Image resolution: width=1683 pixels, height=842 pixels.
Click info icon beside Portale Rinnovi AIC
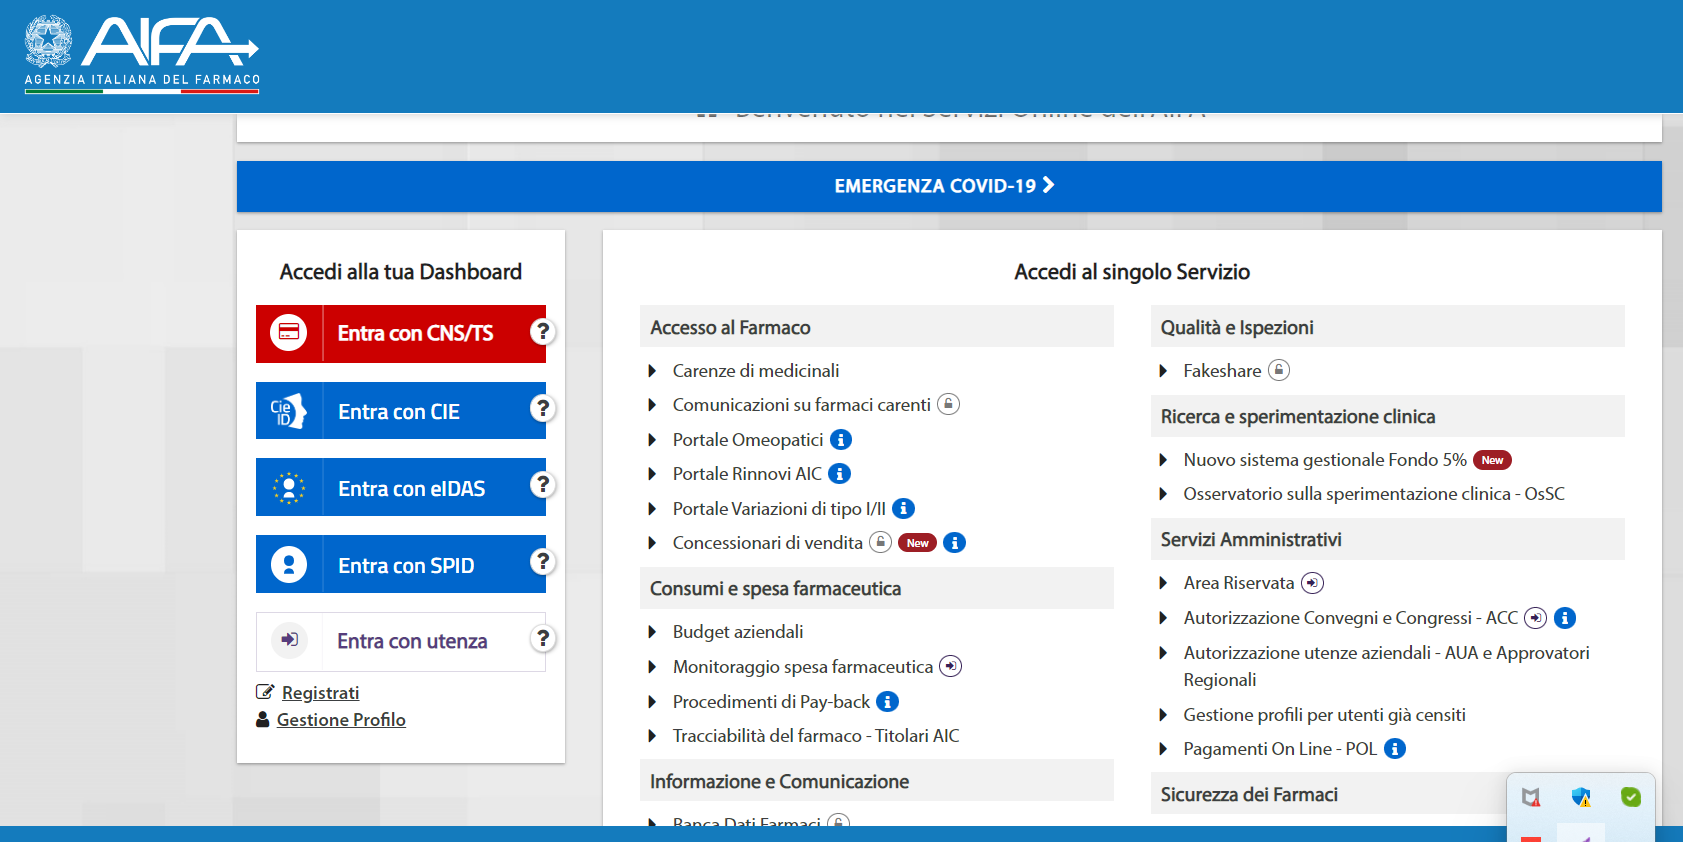840,474
